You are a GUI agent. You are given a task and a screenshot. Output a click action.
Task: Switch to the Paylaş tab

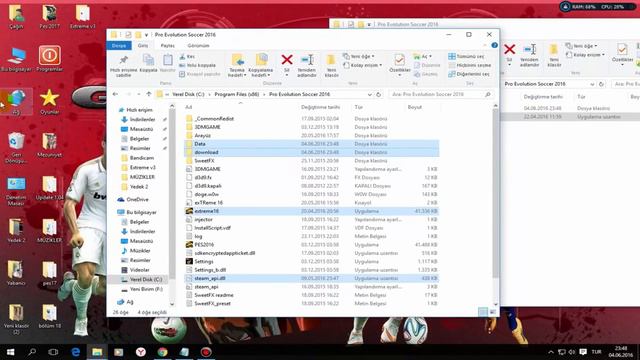pos(167,46)
